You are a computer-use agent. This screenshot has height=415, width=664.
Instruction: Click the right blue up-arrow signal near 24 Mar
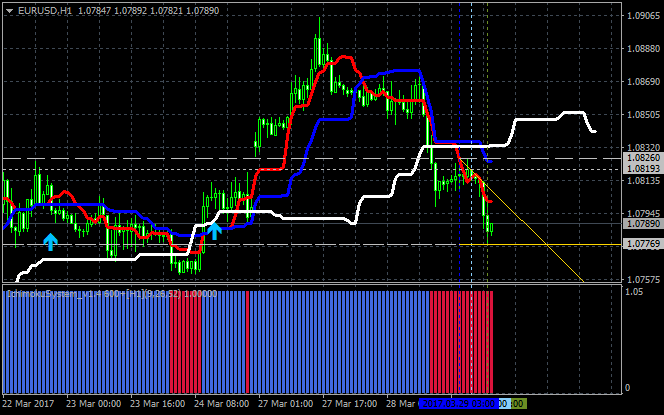214,231
